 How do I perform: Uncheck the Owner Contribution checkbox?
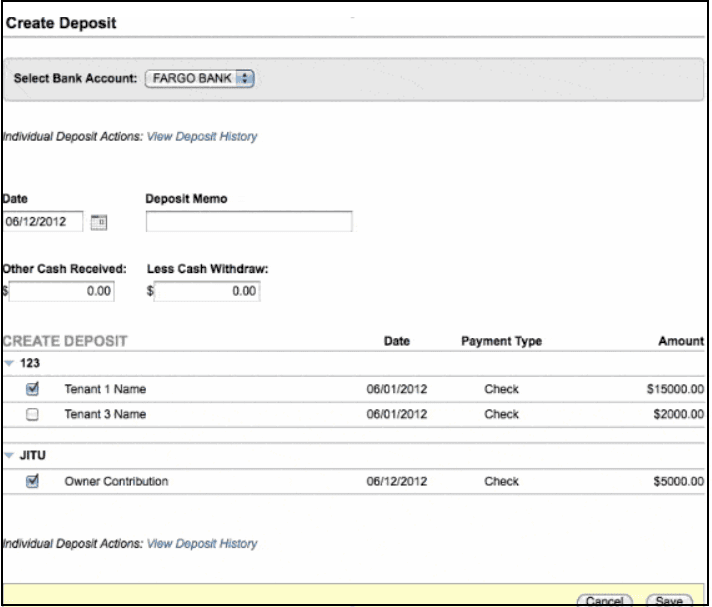click(x=32, y=482)
